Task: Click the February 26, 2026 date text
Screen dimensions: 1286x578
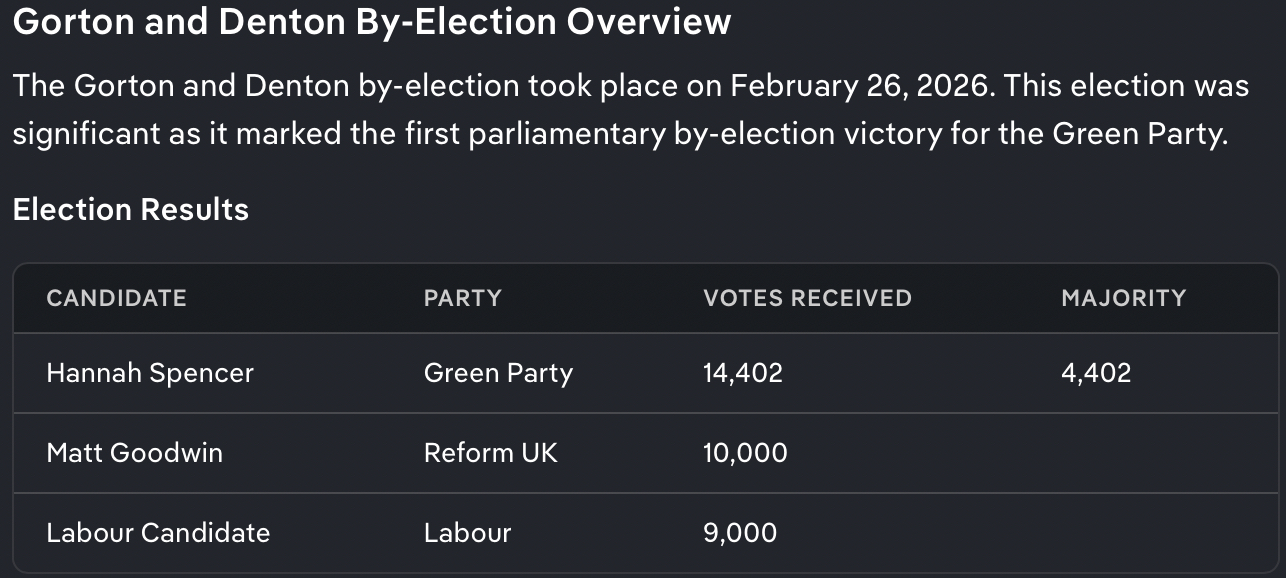Action: (861, 86)
